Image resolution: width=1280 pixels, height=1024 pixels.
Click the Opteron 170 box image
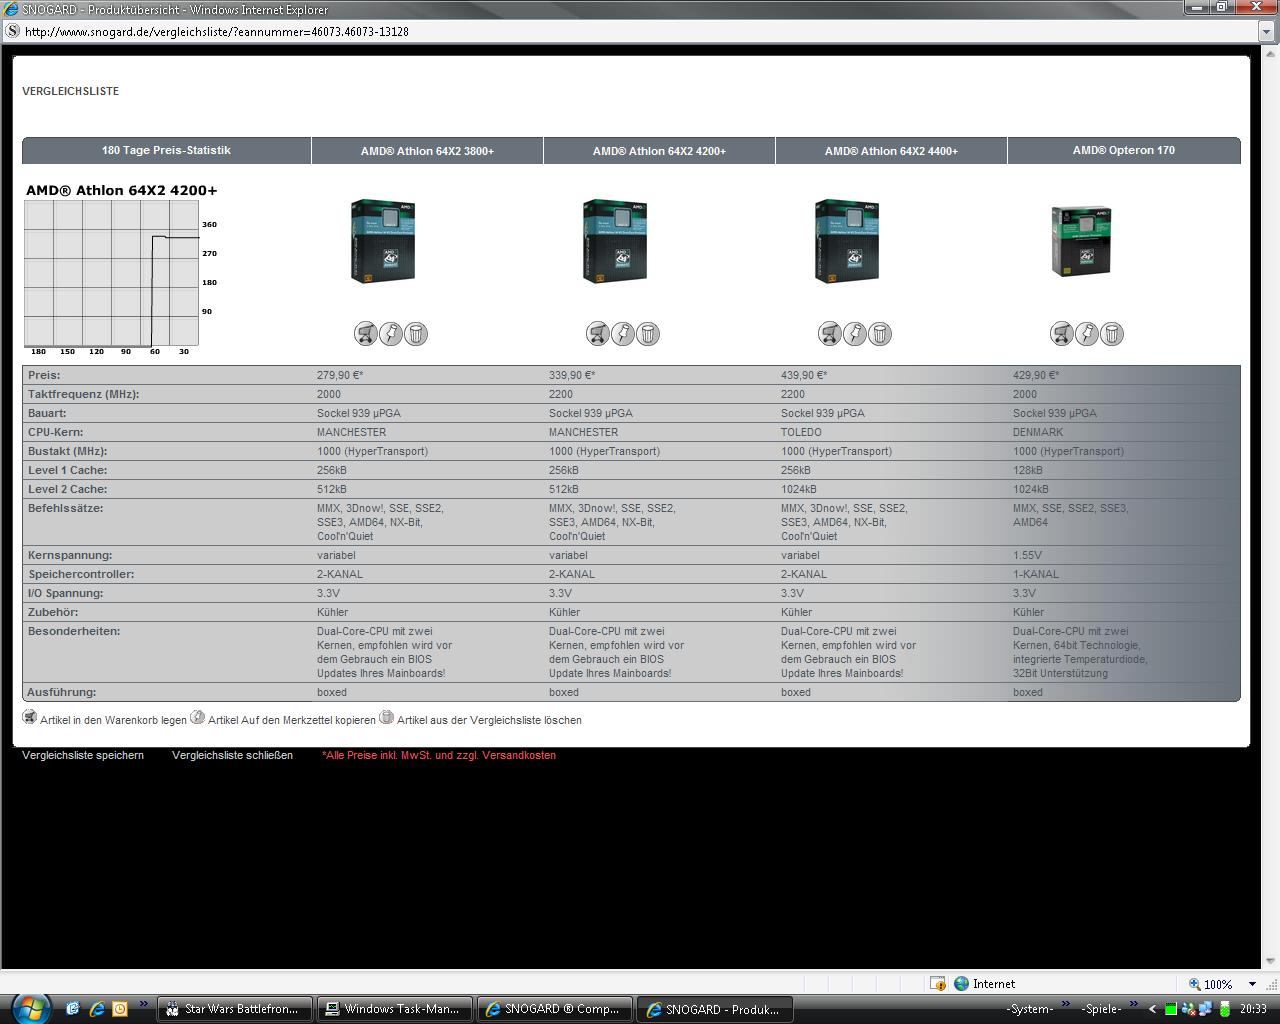[1081, 241]
